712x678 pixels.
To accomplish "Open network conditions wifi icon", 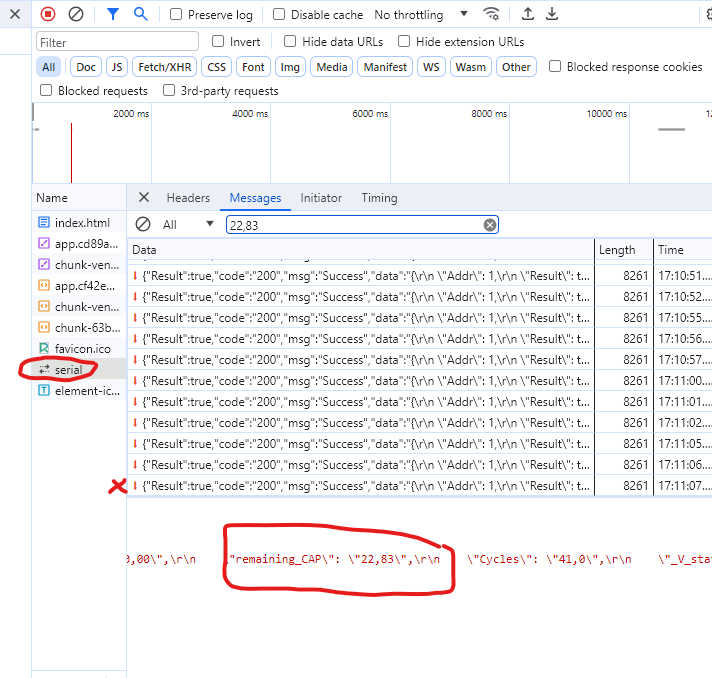I will click(491, 14).
